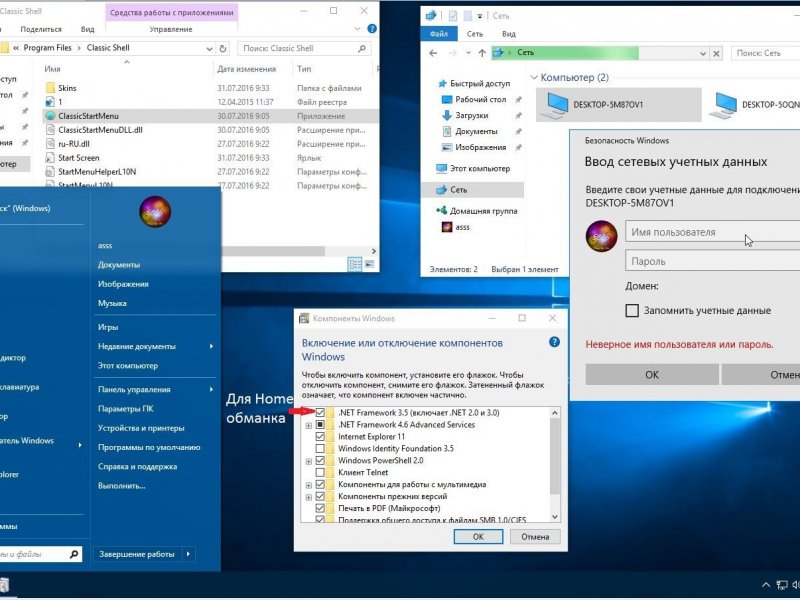
Task: Open Управление tab in Classic Shell window
Action: [171, 29]
